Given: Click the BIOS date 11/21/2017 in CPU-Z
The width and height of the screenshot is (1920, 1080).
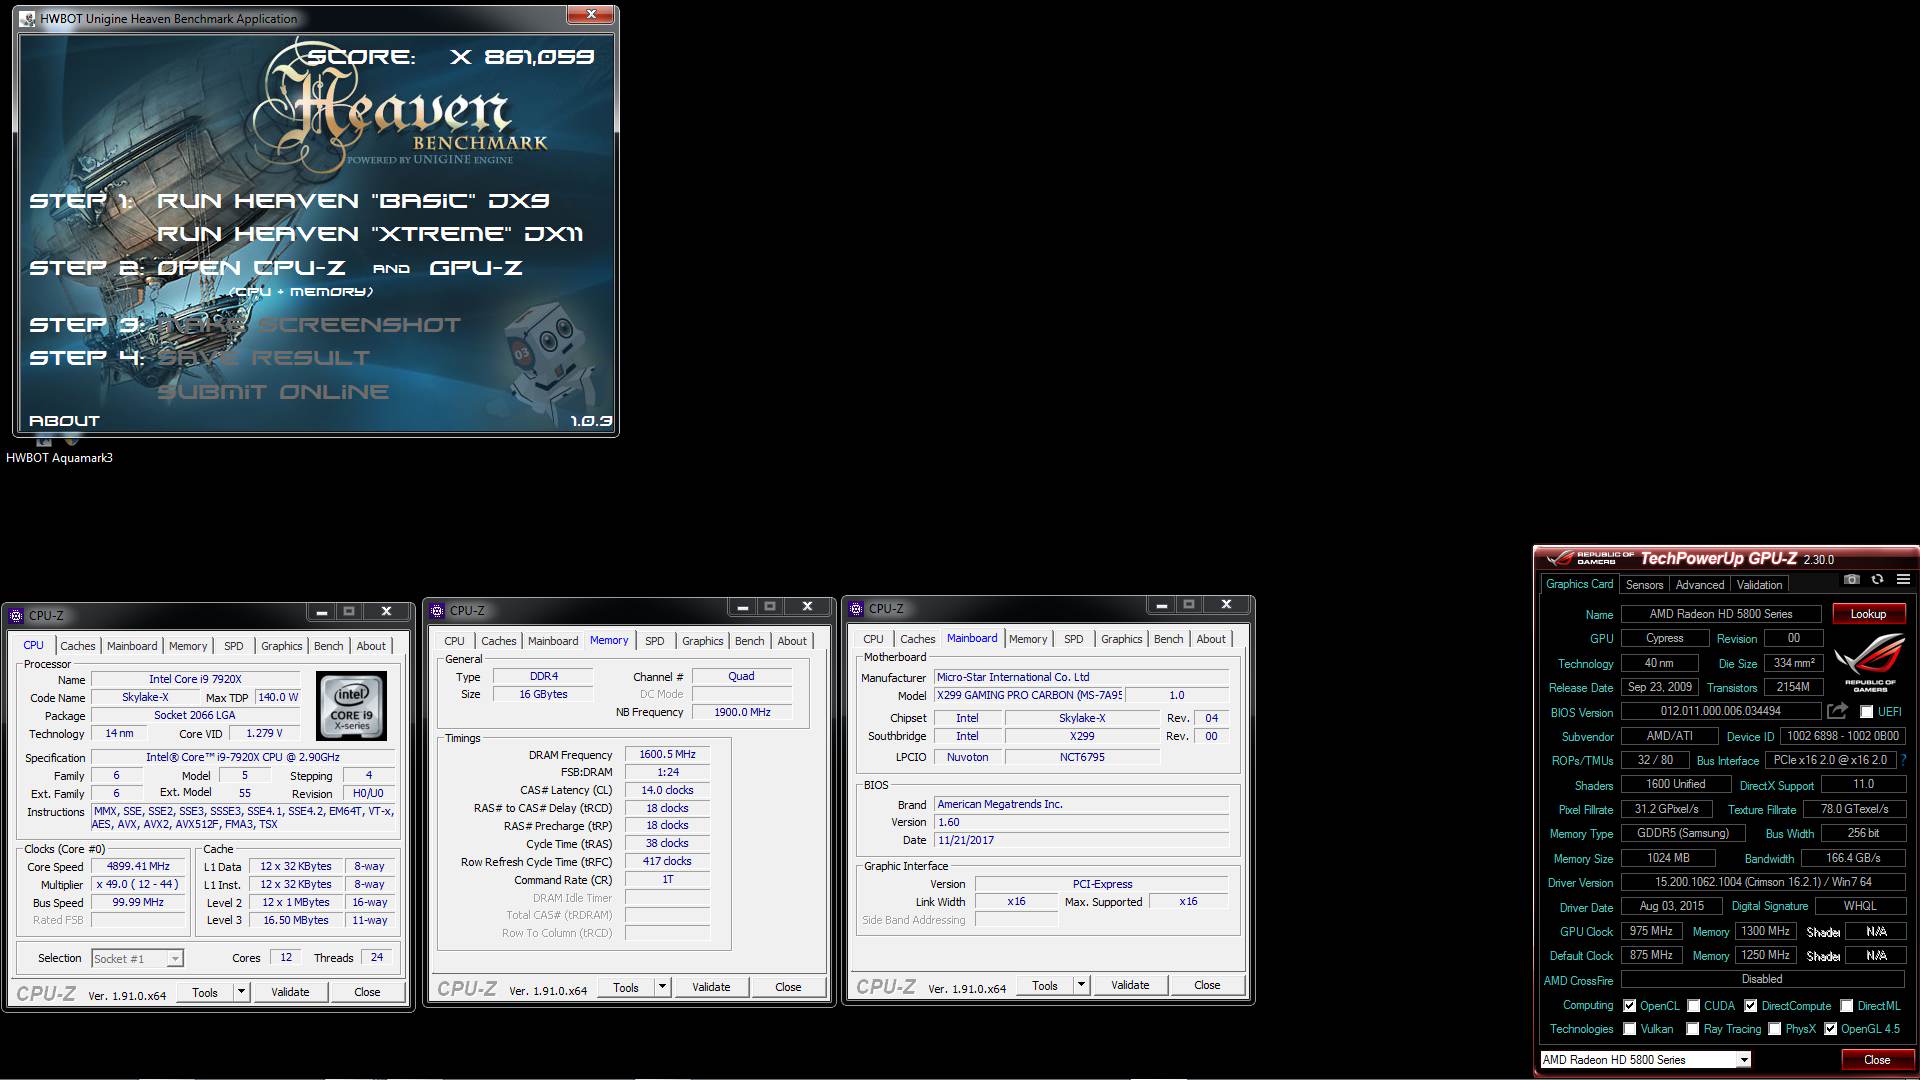Looking at the screenshot, I should [x=1081, y=840].
